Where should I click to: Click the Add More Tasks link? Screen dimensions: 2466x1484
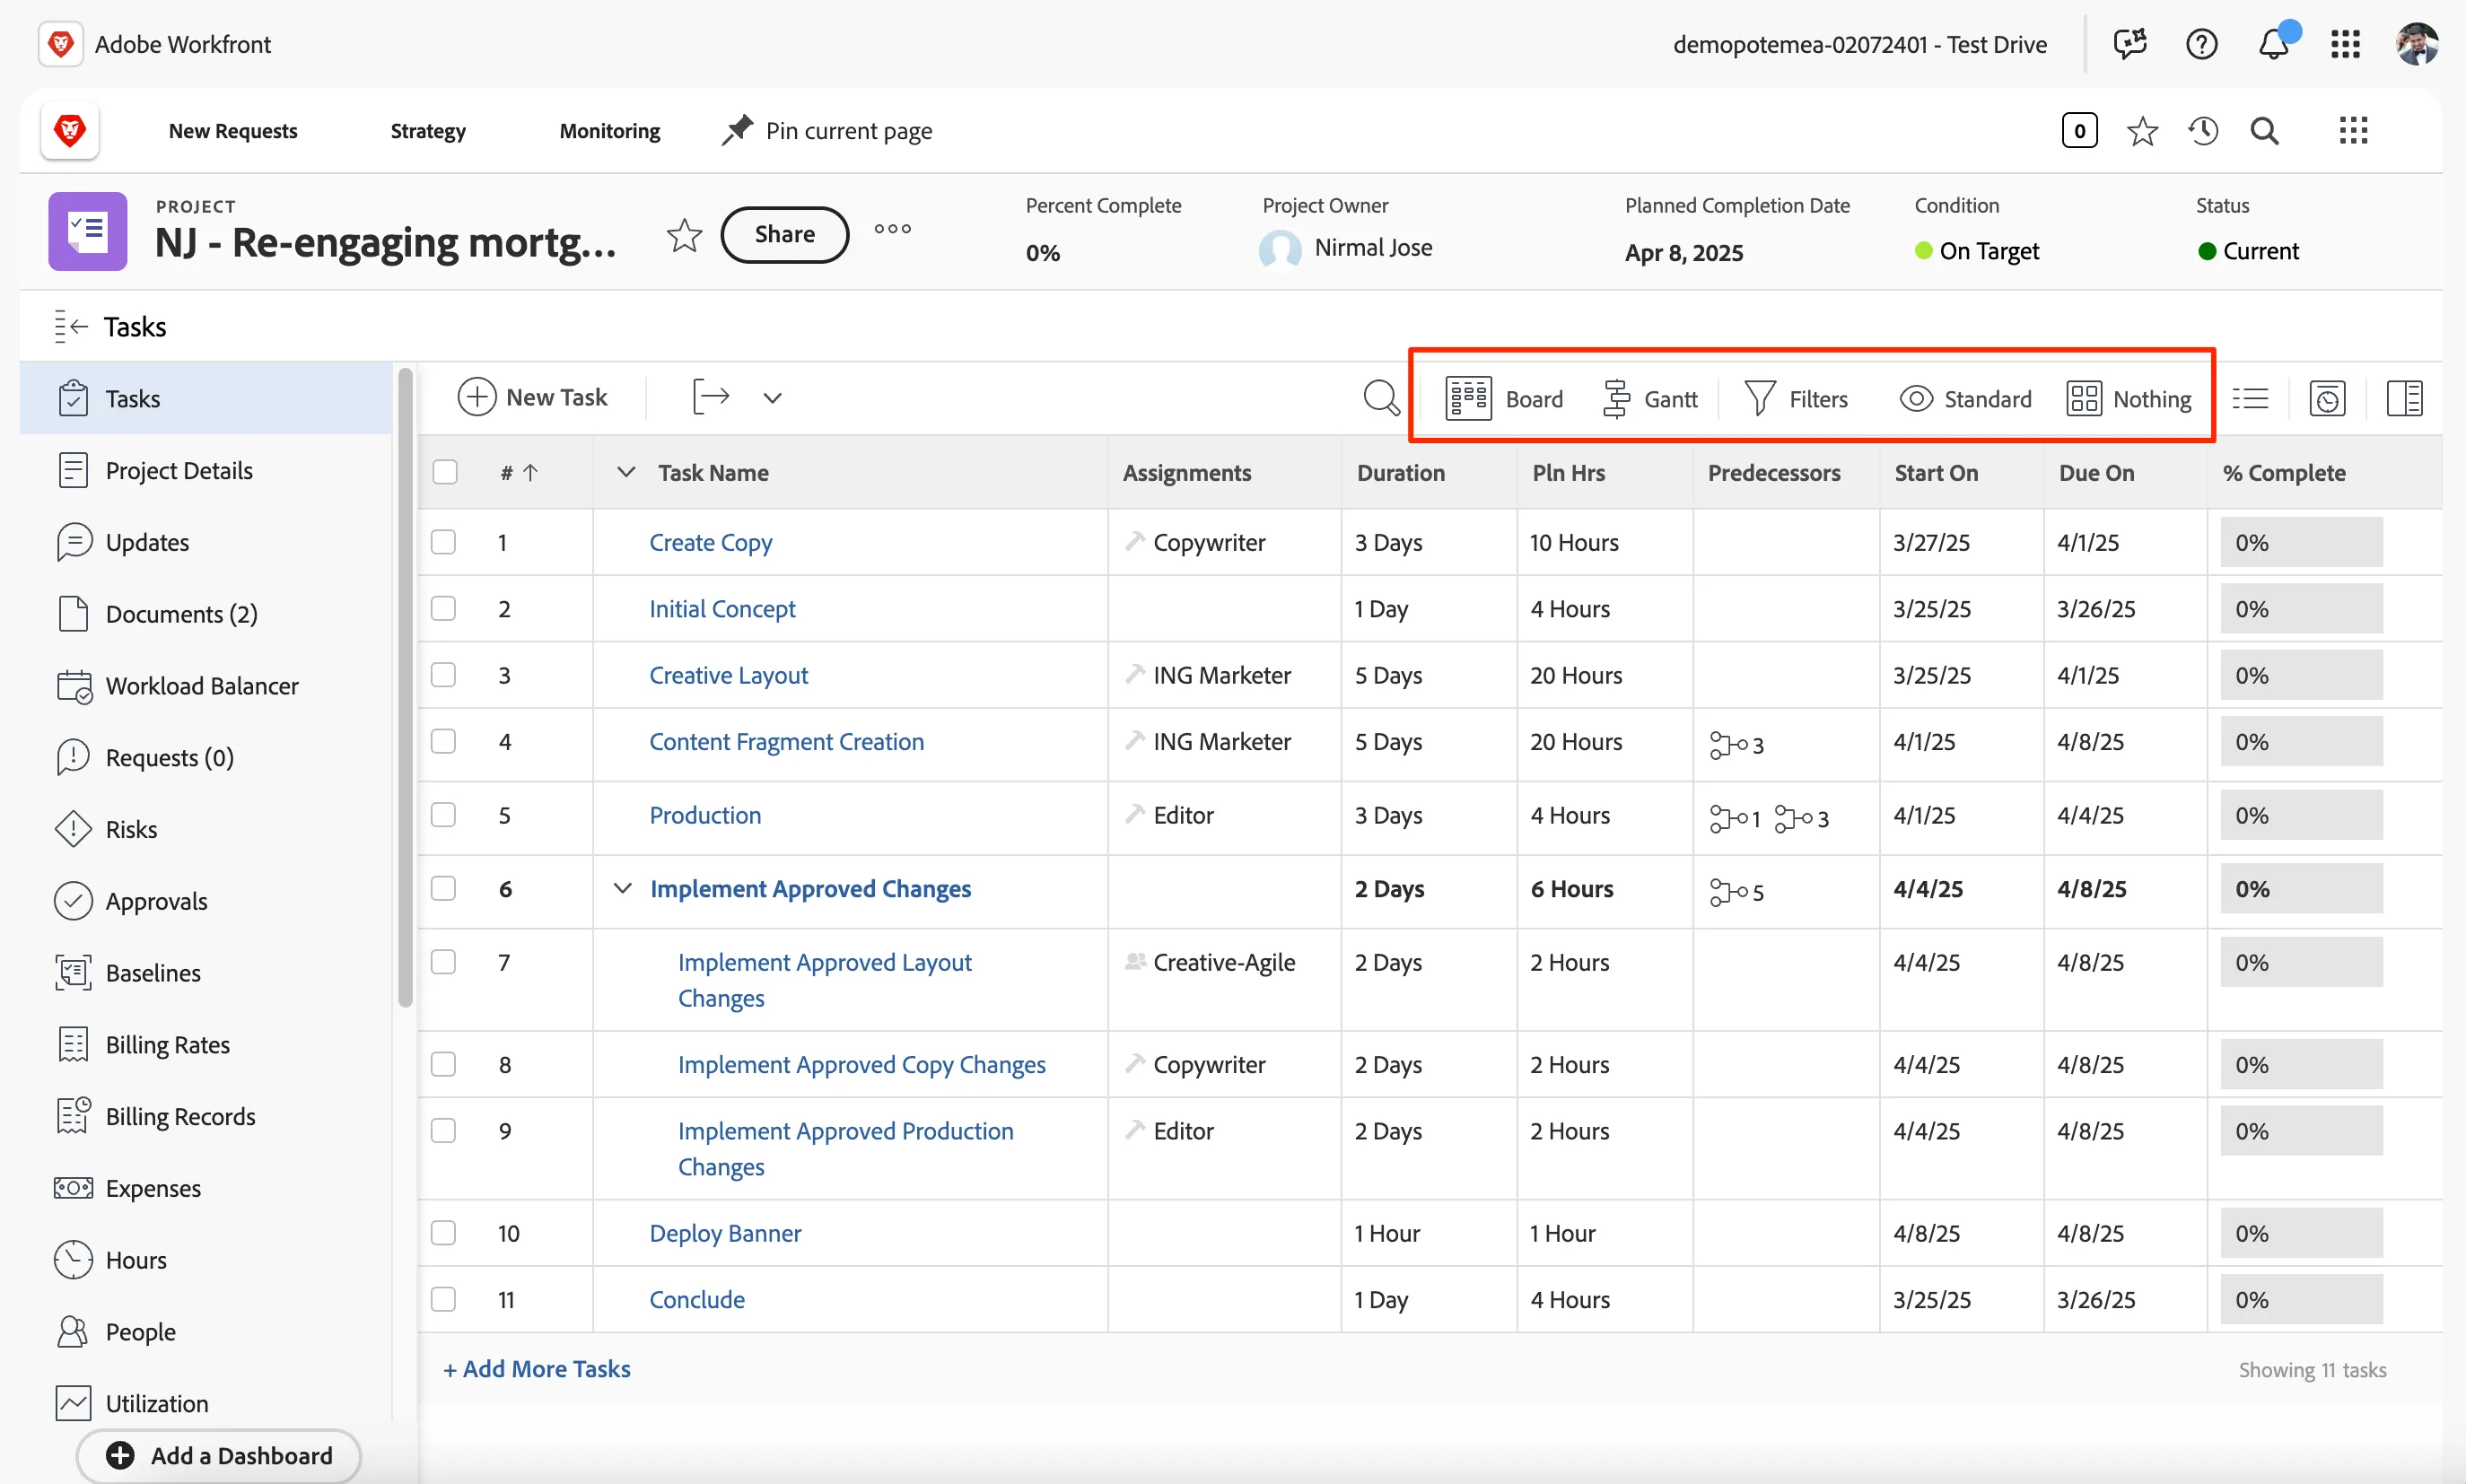point(537,1368)
